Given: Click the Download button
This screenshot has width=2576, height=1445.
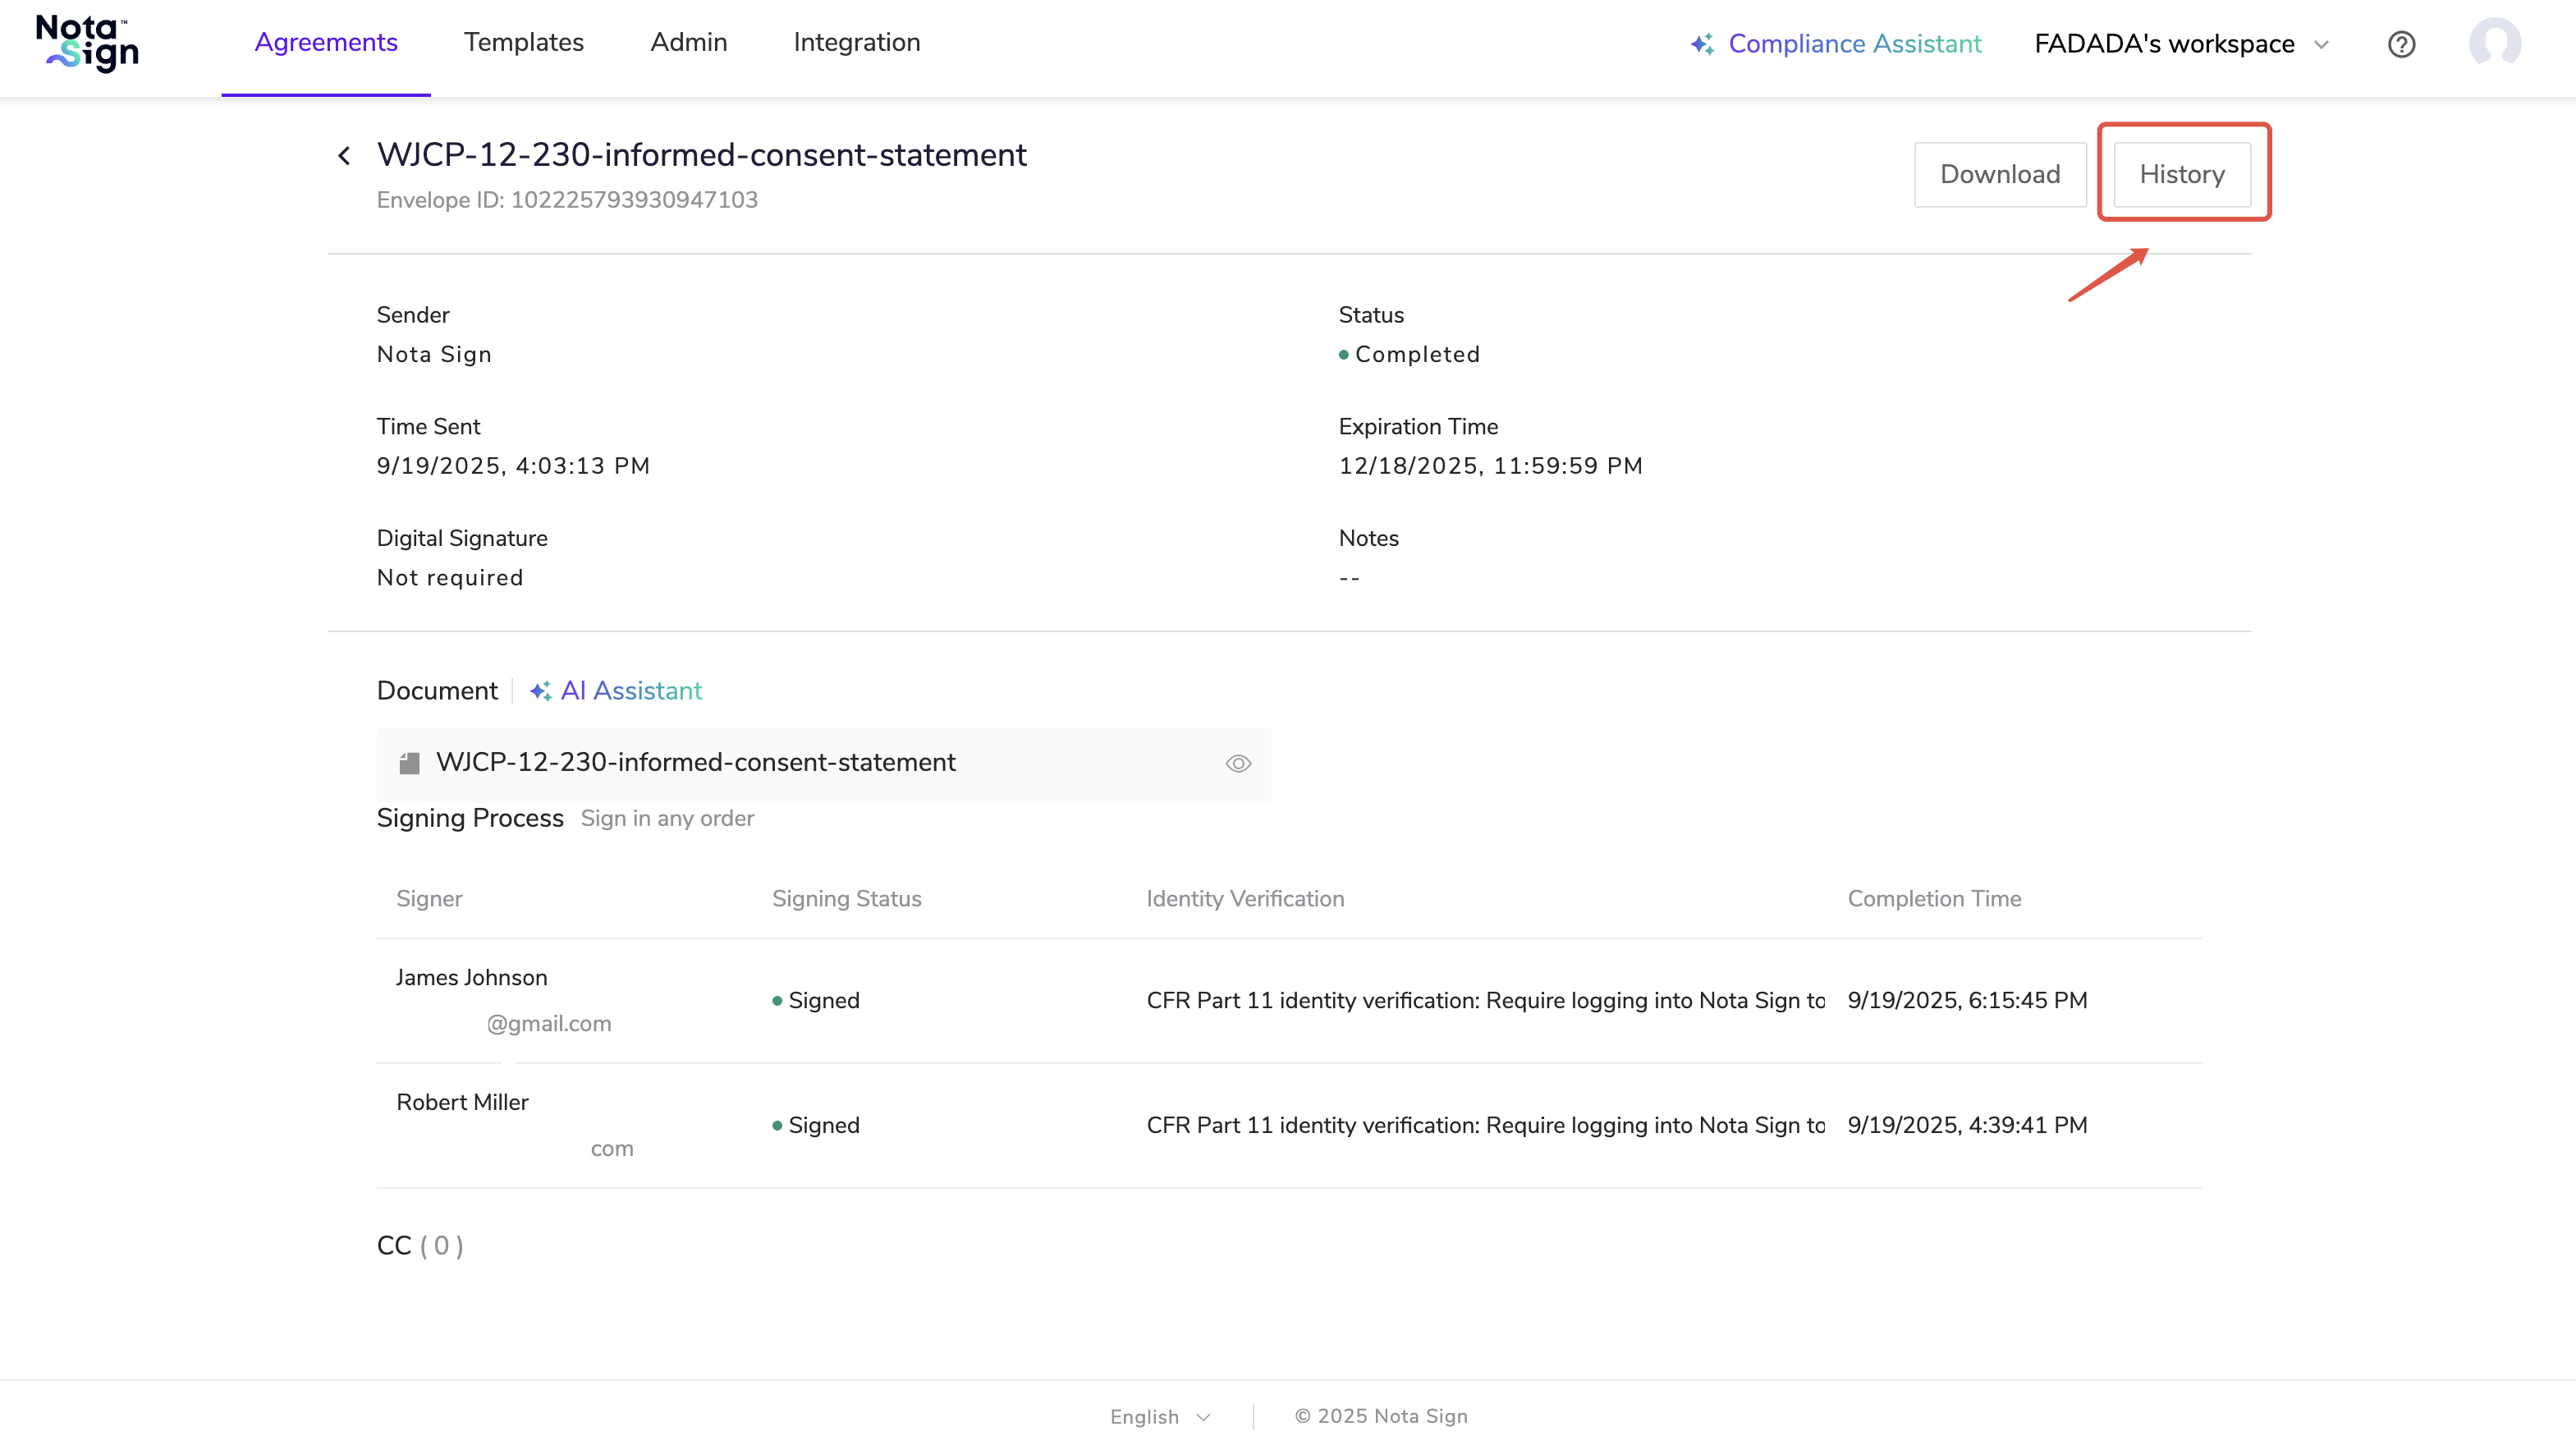Looking at the screenshot, I should click(x=2000, y=175).
